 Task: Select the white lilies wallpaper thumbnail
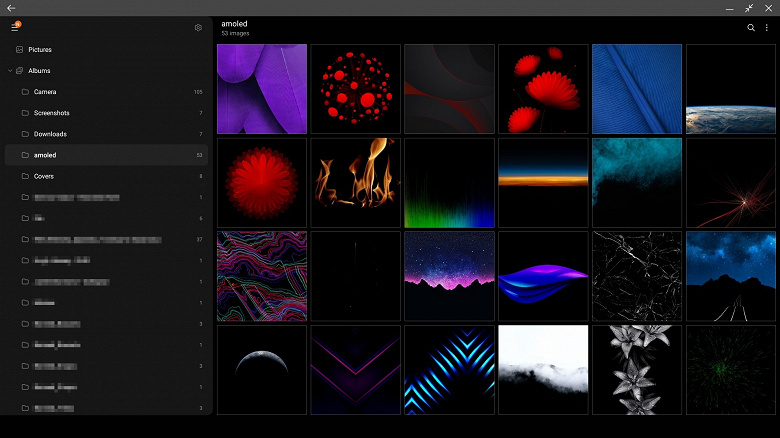tap(637, 369)
